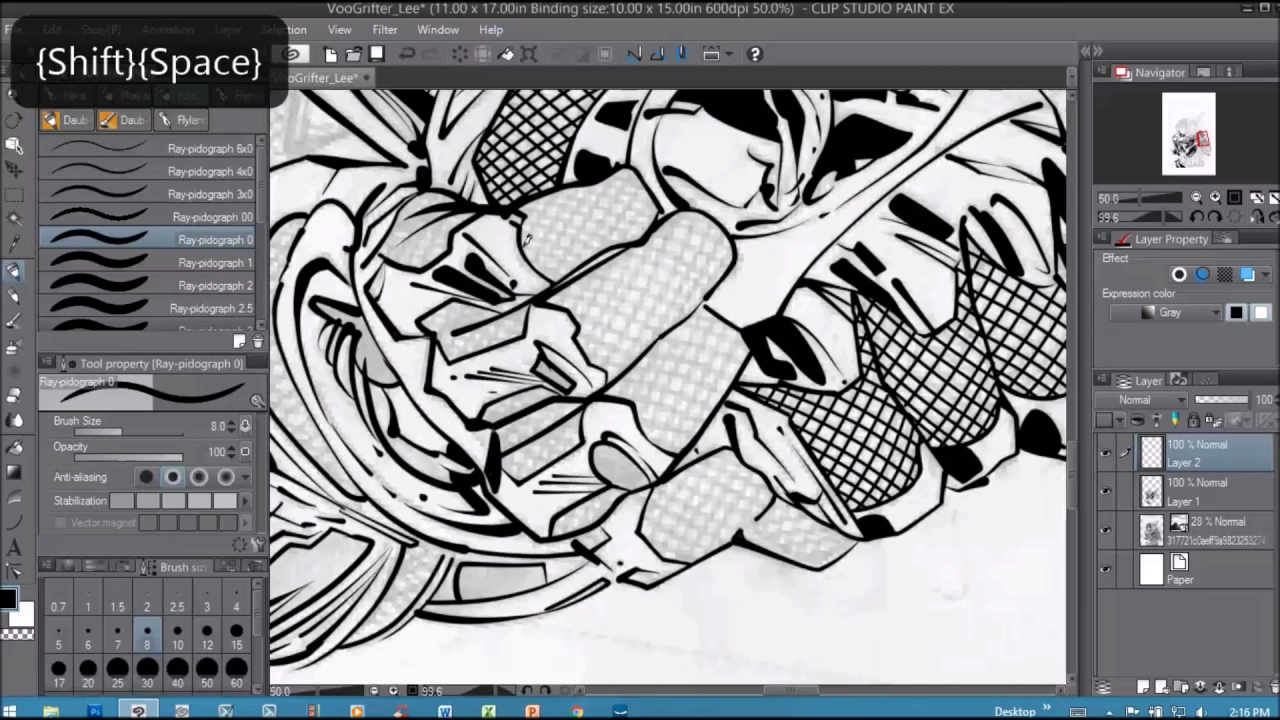Toggle visibility of the Paper layer

1105,568
